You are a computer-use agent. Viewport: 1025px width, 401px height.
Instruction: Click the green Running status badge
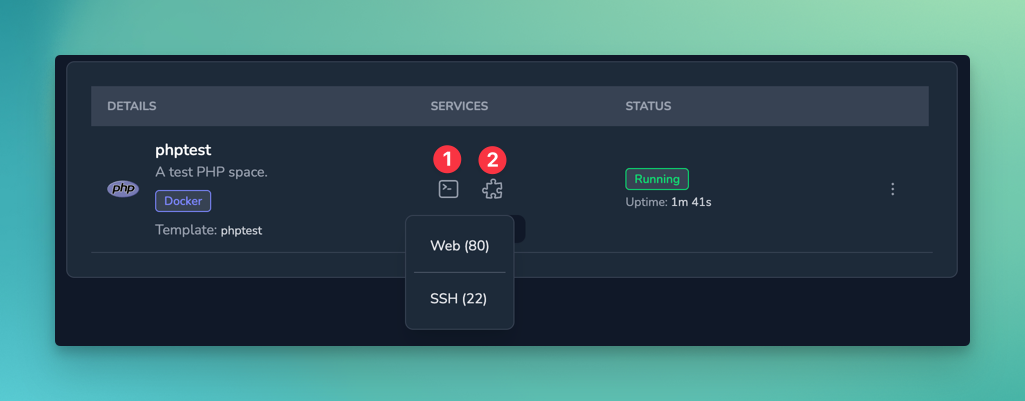pyautogui.click(x=657, y=179)
